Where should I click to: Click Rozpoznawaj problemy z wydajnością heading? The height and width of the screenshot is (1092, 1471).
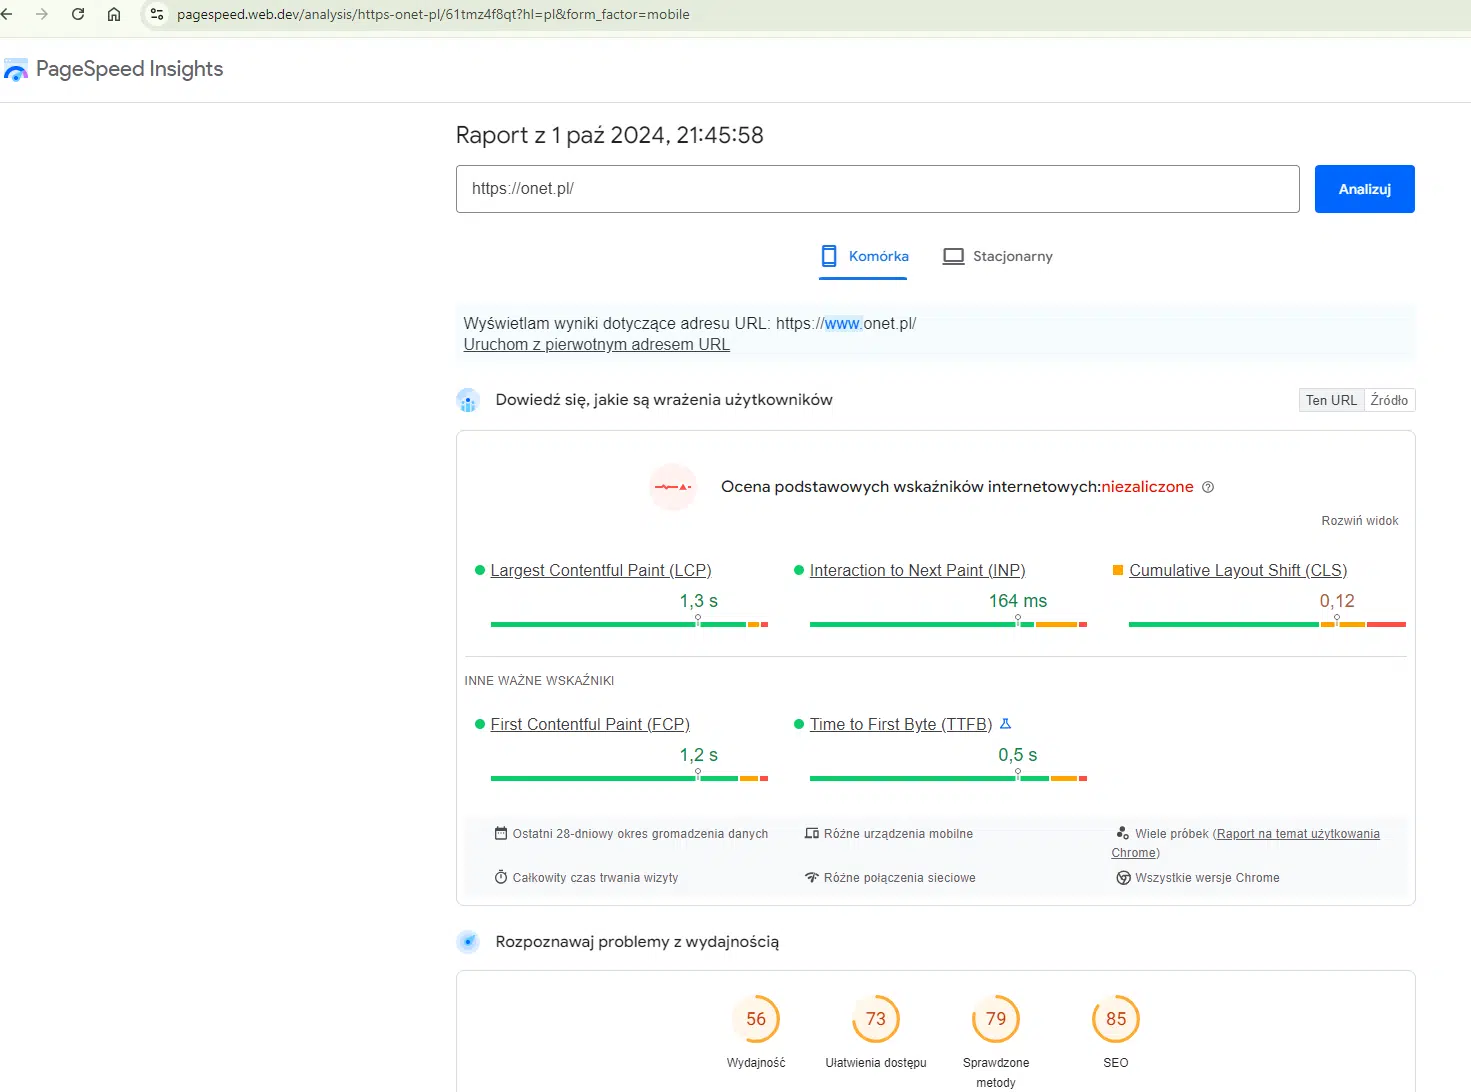pos(637,942)
